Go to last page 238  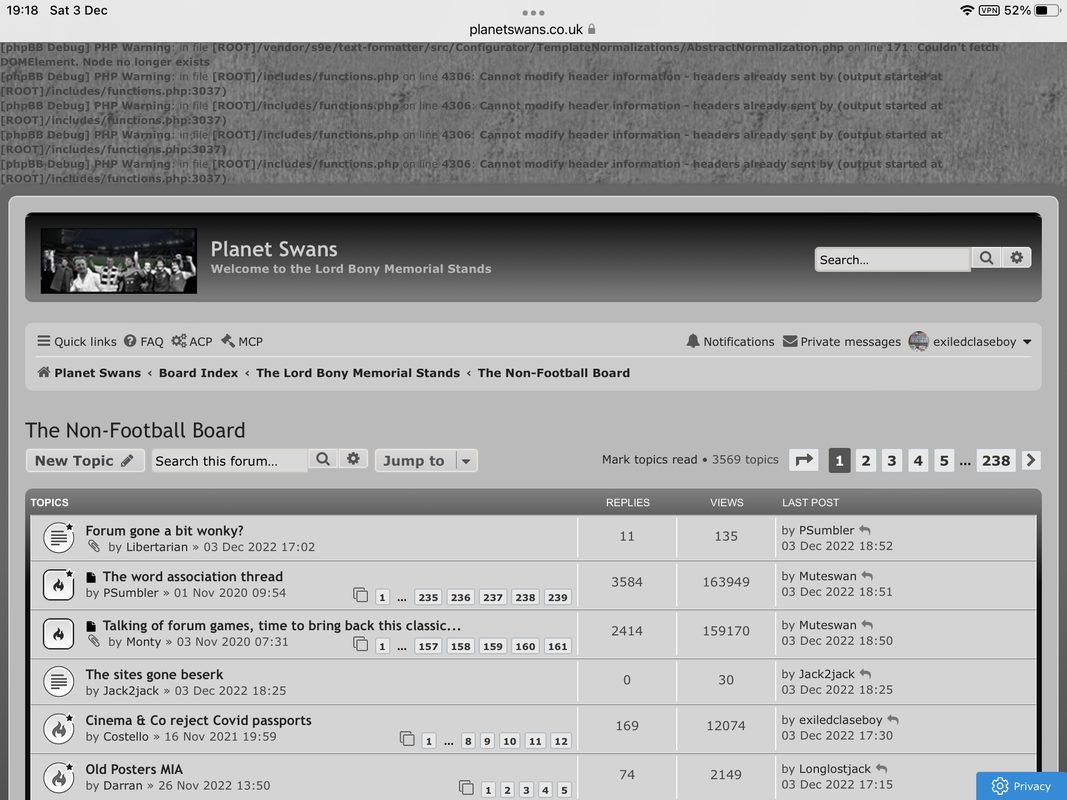click(996, 461)
